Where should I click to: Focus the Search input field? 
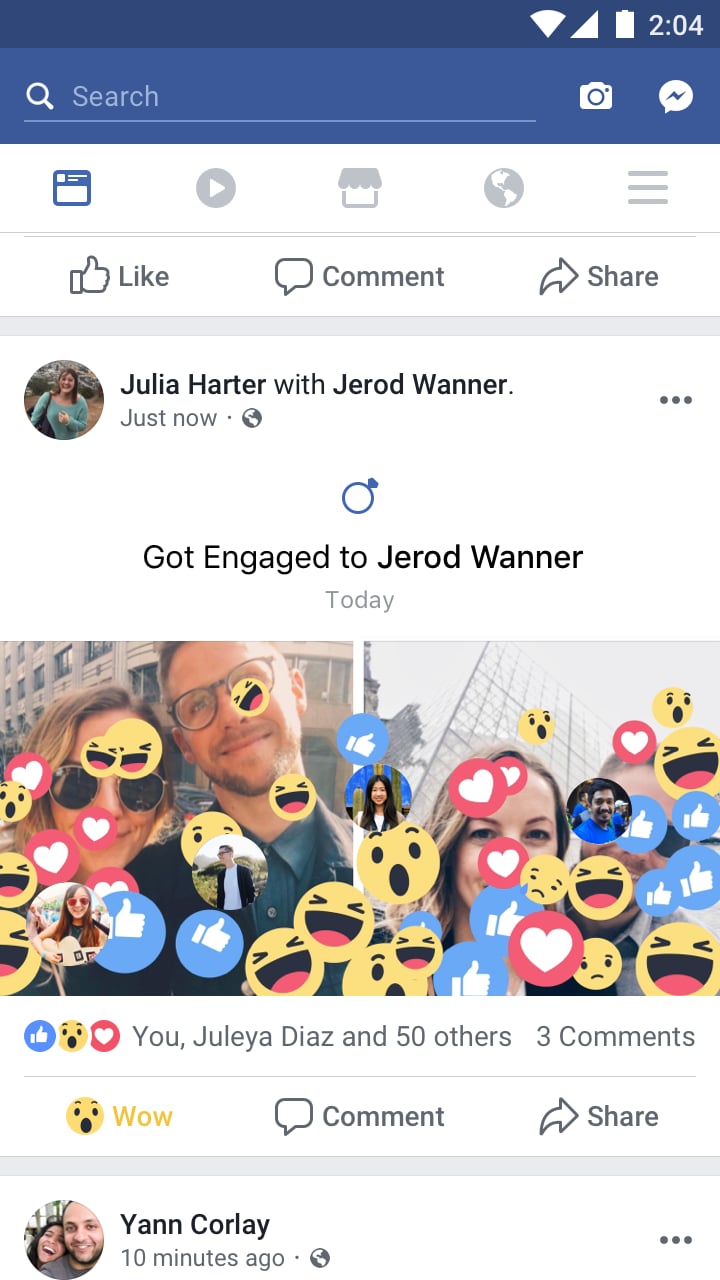click(280, 97)
